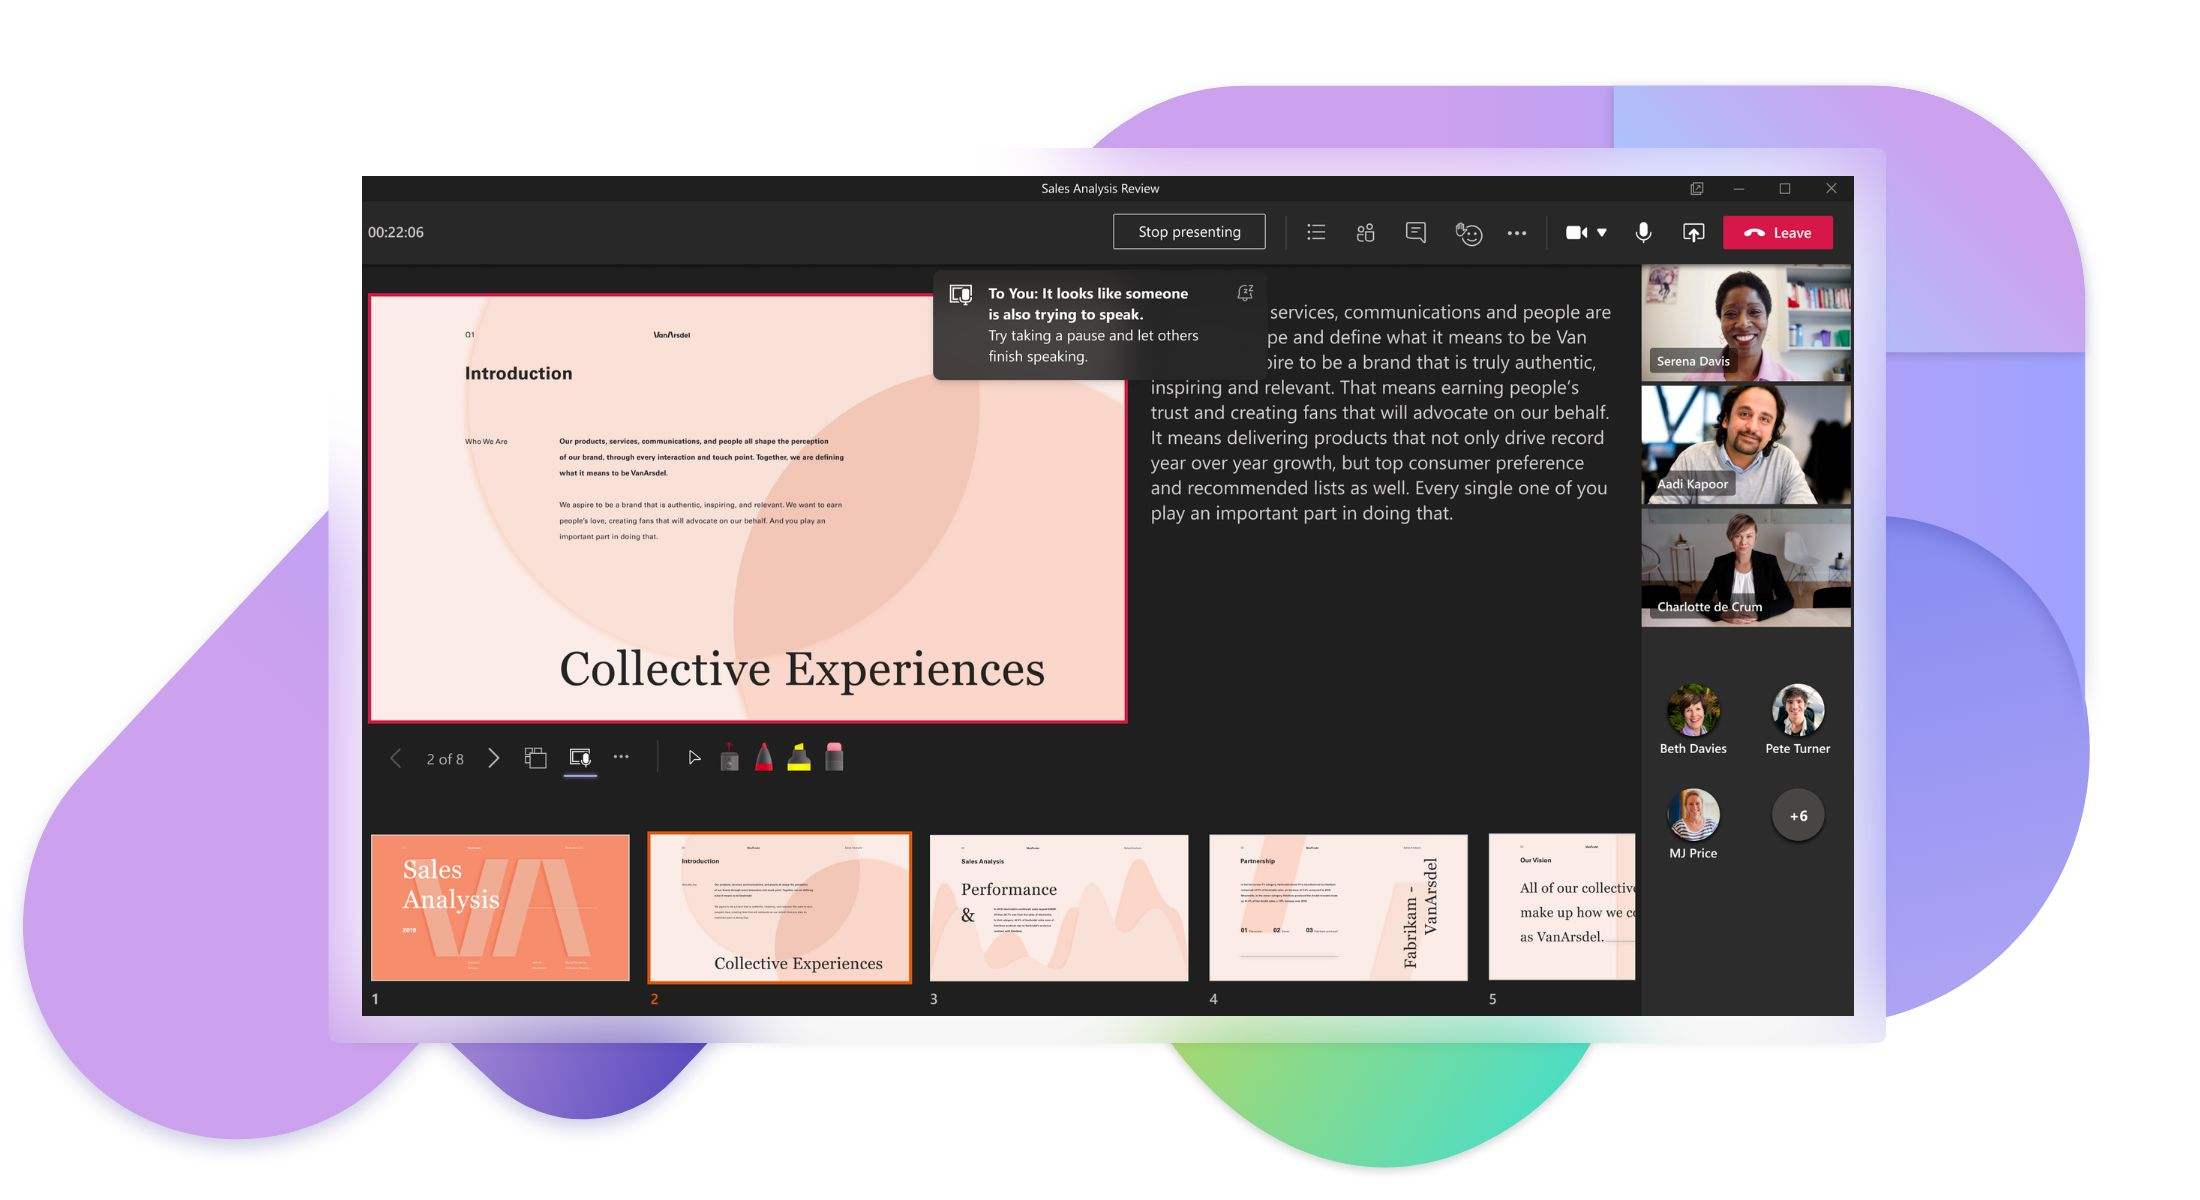The width and height of the screenshot is (2200, 1200).
Task: Toggle presenter mode with camera
Action: [x=581, y=757]
